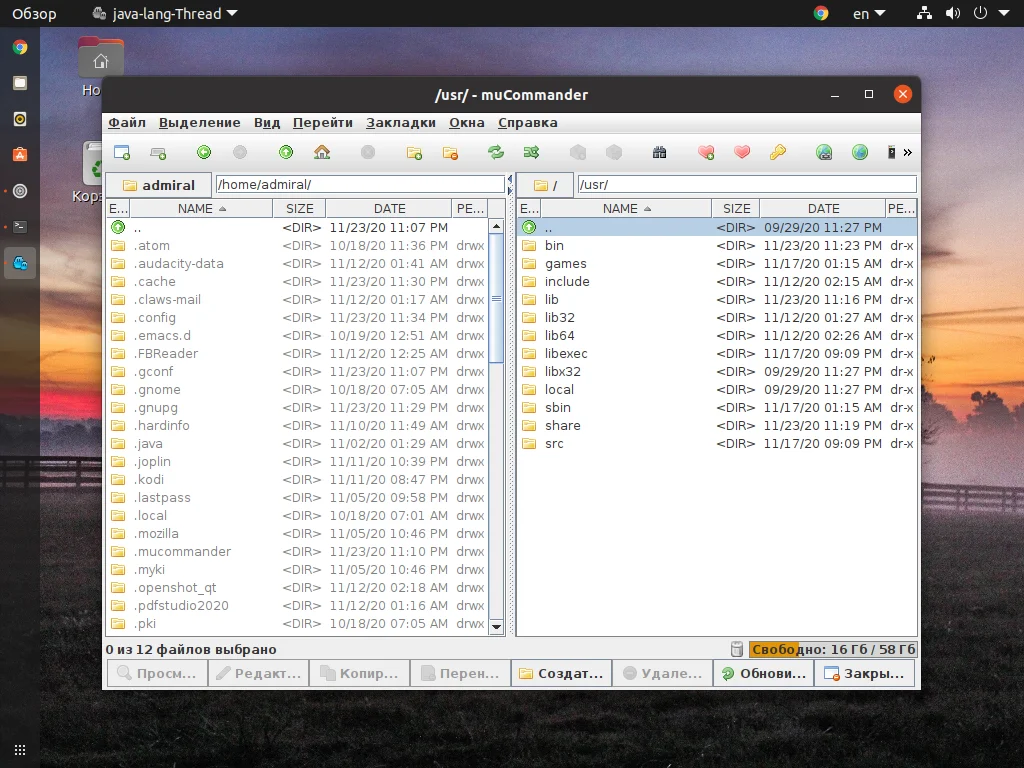Open credentials using the key icon

(x=776, y=152)
